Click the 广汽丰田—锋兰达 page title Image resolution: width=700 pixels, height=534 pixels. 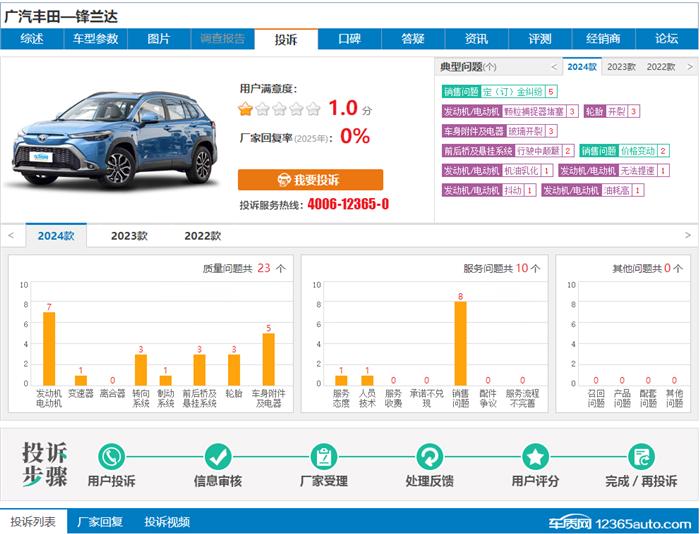(61, 17)
